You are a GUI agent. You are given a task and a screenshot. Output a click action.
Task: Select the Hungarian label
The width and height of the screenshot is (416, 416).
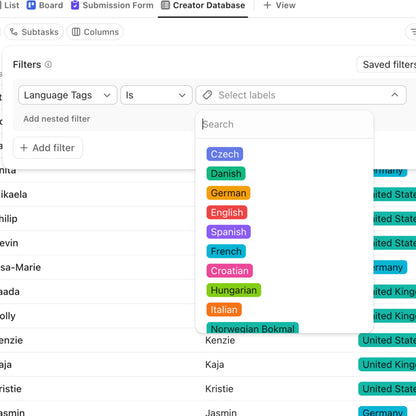(x=234, y=290)
